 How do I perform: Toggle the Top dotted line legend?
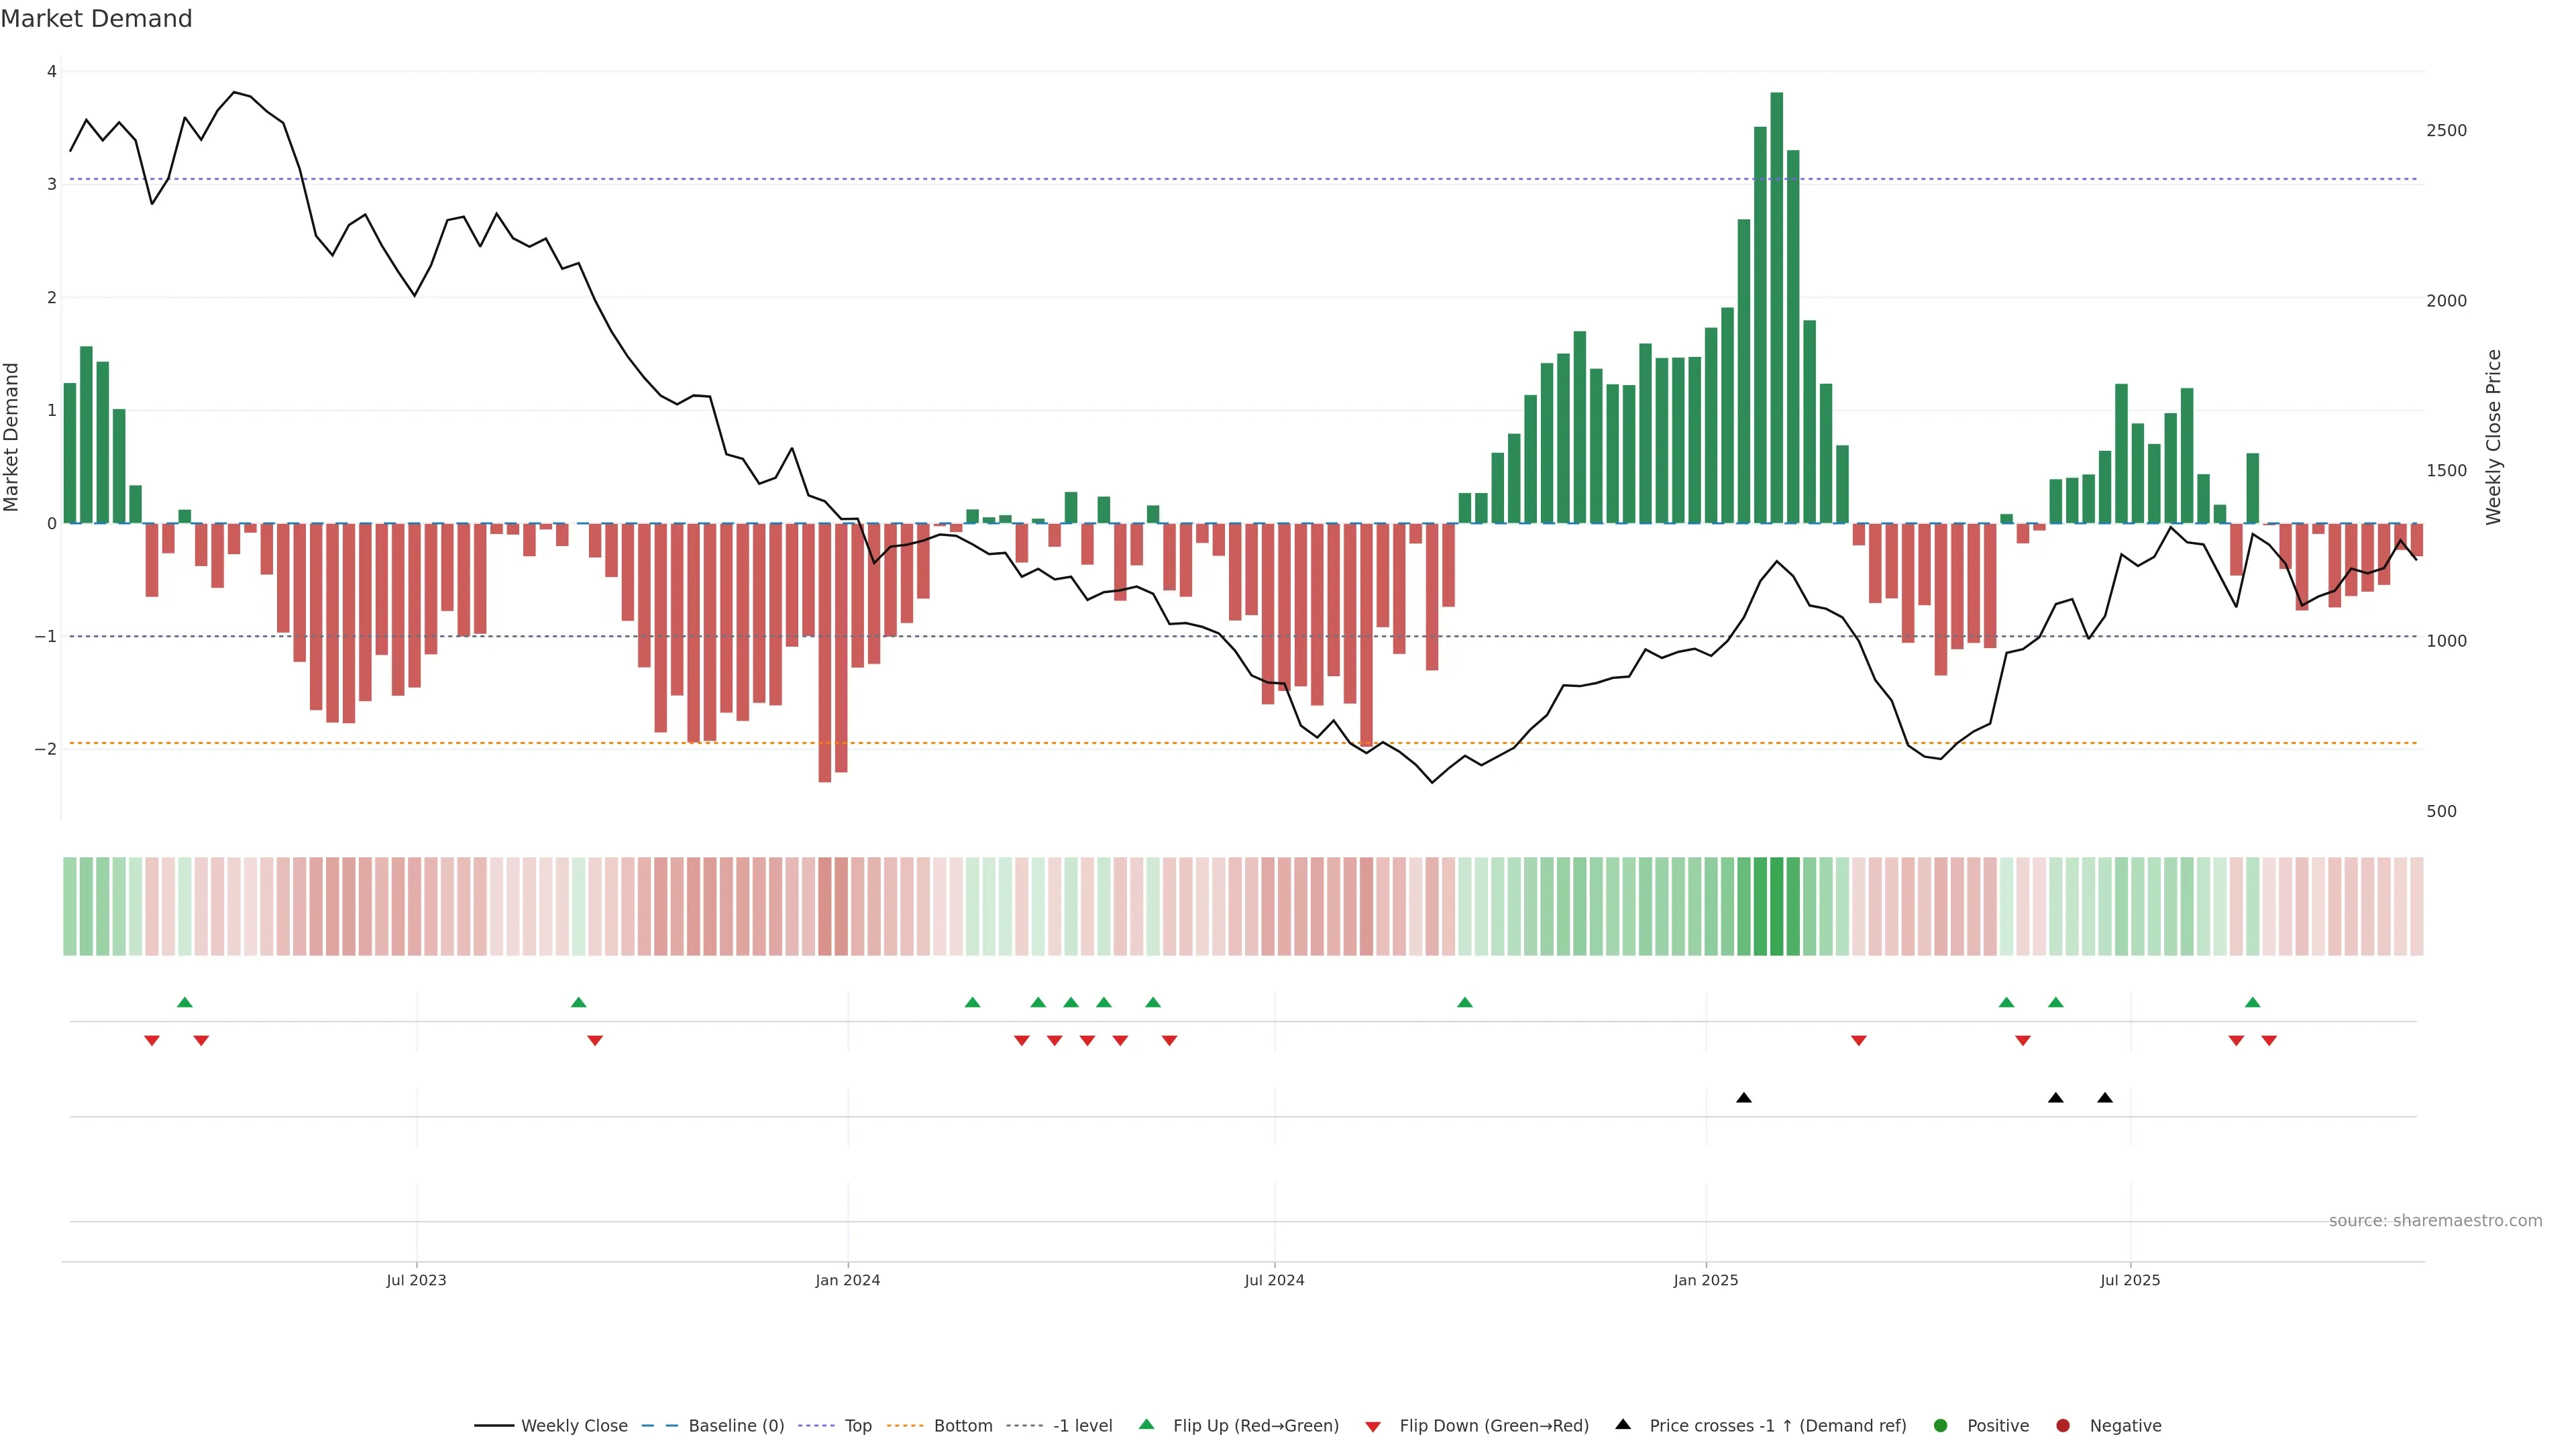[x=857, y=1426]
